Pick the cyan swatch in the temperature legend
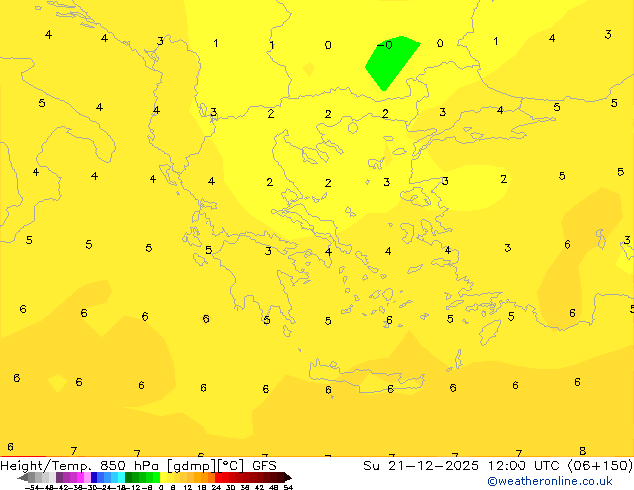The image size is (634, 490). [121, 477]
